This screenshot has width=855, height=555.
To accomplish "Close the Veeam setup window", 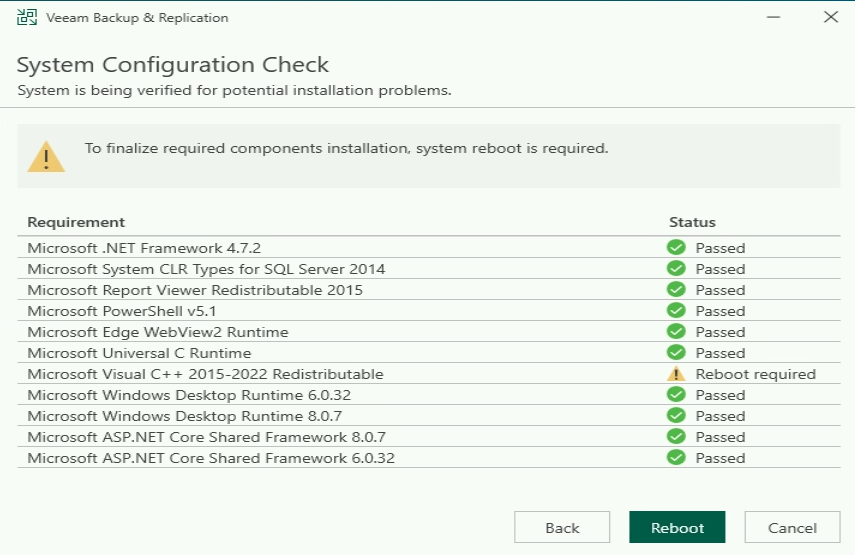I will pyautogui.click(x=830, y=18).
